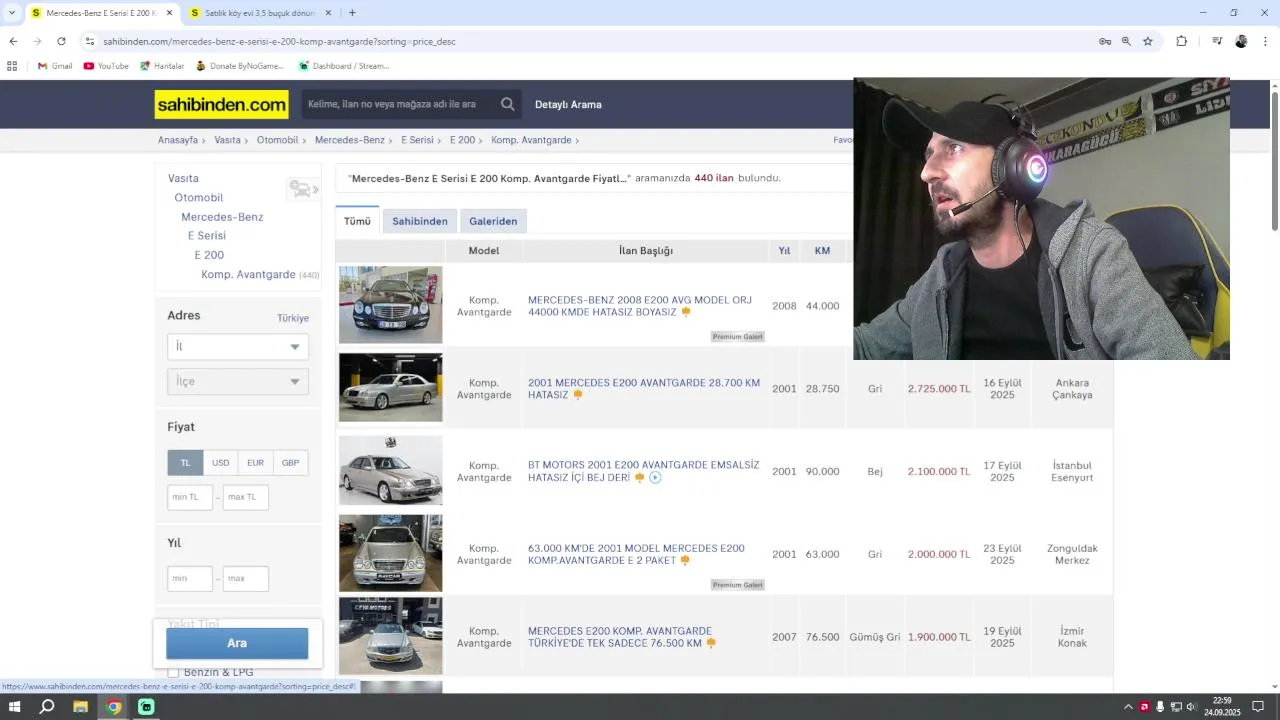This screenshot has width=1280, height=720.
Task: Open the Chrome extensions puzzle icon
Action: point(1182,41)
